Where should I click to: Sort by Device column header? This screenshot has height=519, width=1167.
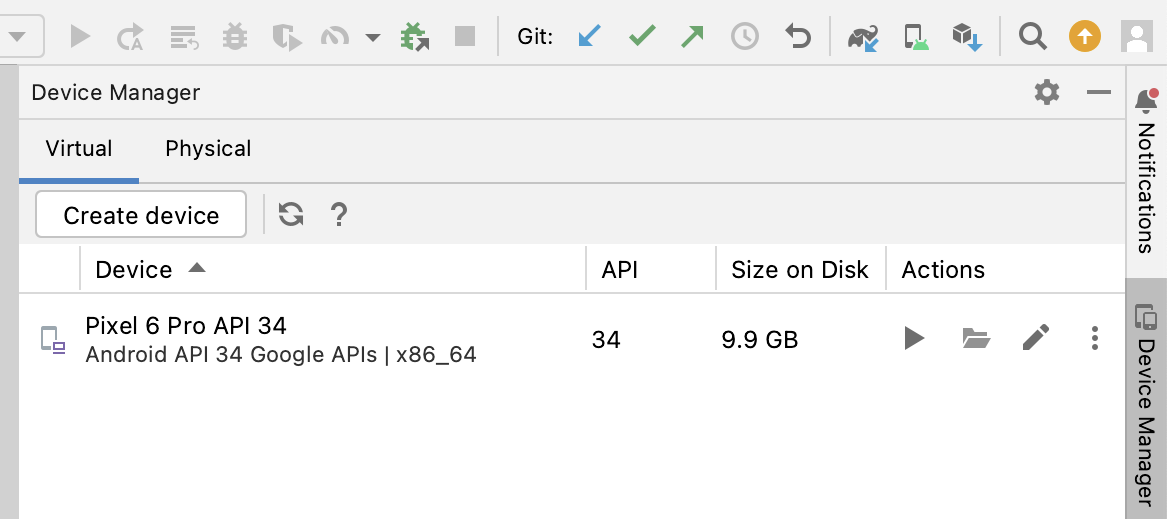tap(134, 270)
